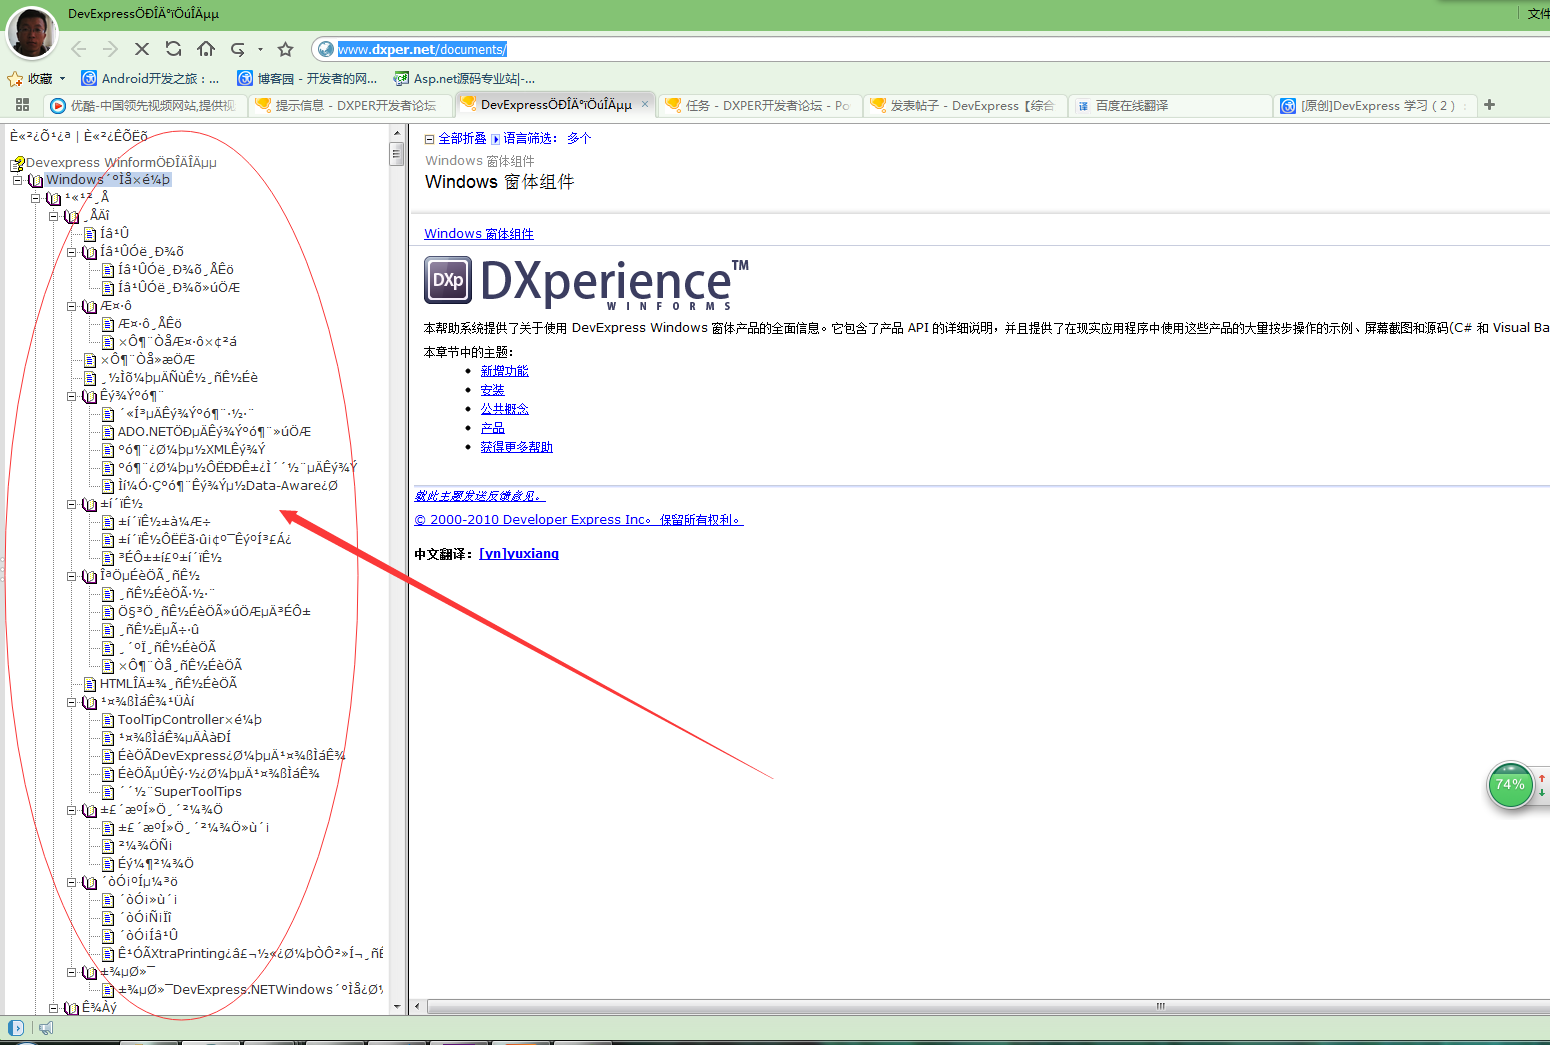Collapse the ToolTipController parent node
The image size is (1550, 1045).
click(x=71, y=702)
